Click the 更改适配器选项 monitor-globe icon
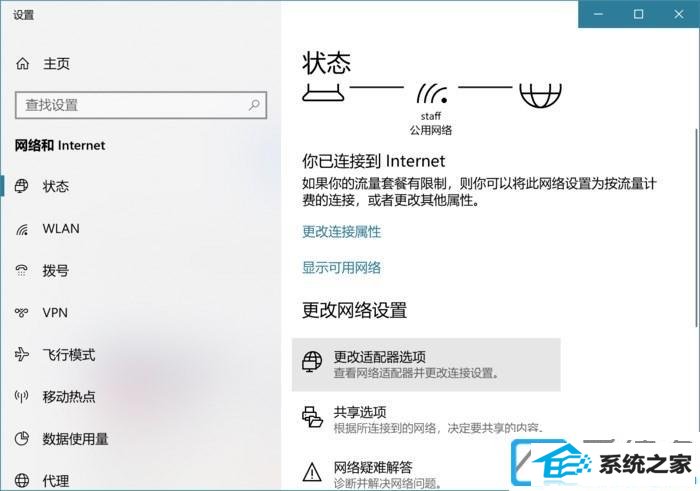Viewport: 700px width, 491px height. pyautogui.click(x=312, y=362)
